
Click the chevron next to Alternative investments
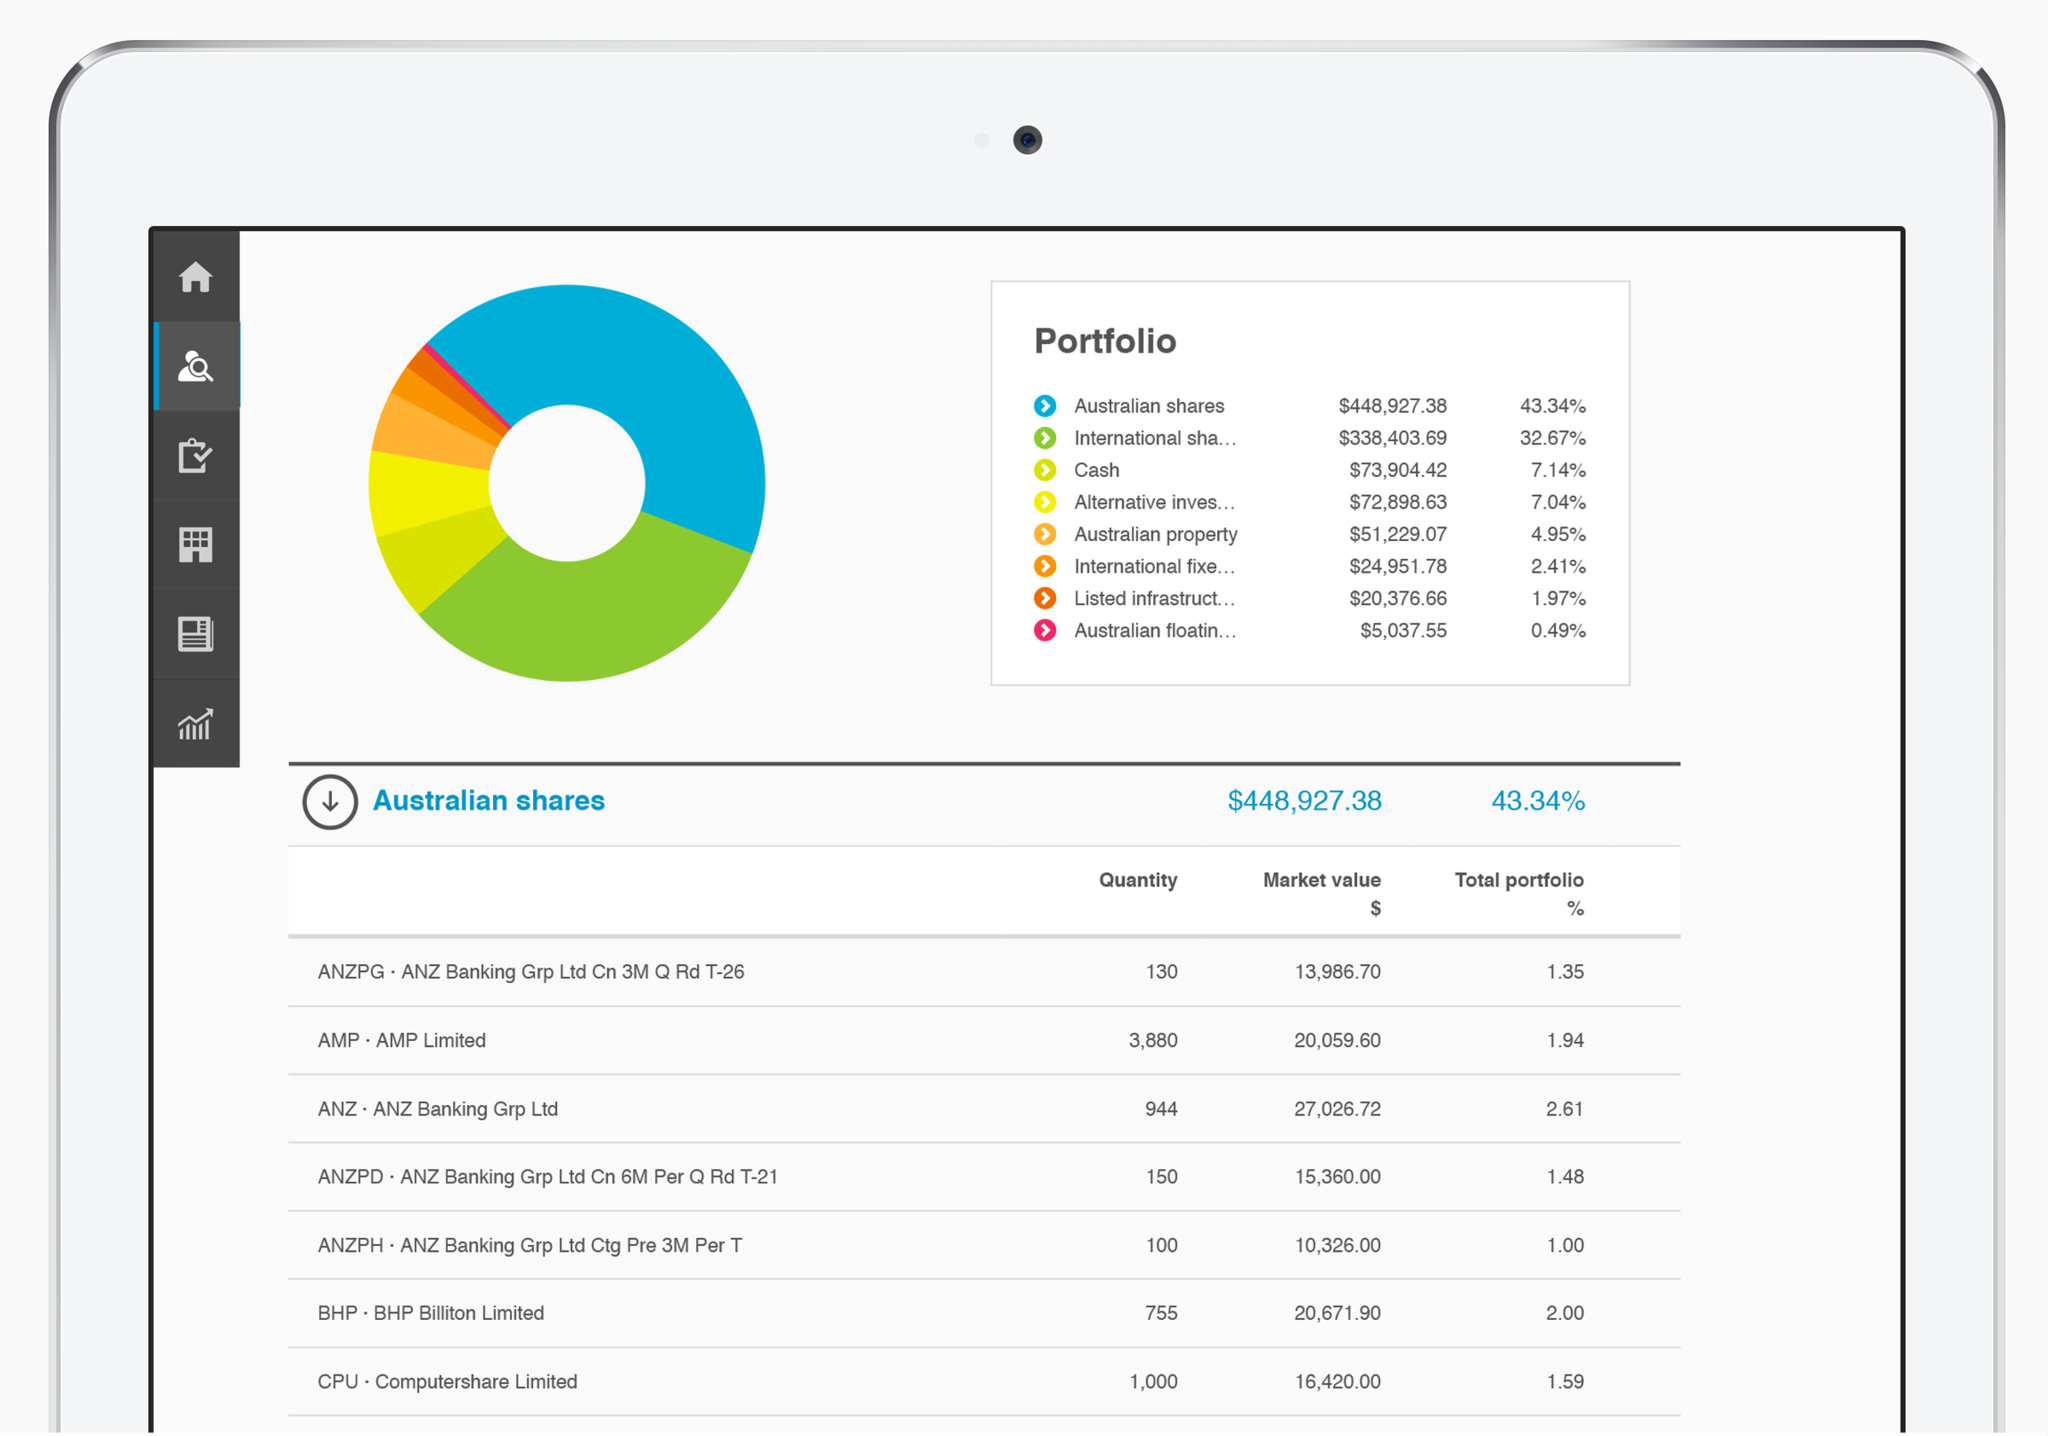1044,502
